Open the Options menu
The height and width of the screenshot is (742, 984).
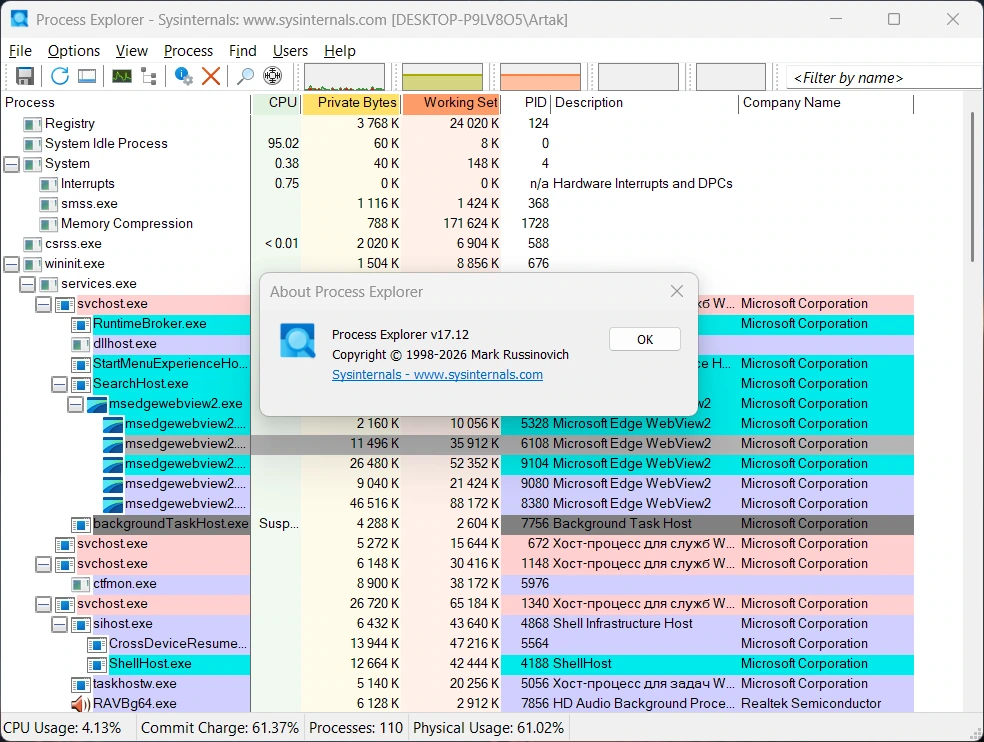click(73, 51)
